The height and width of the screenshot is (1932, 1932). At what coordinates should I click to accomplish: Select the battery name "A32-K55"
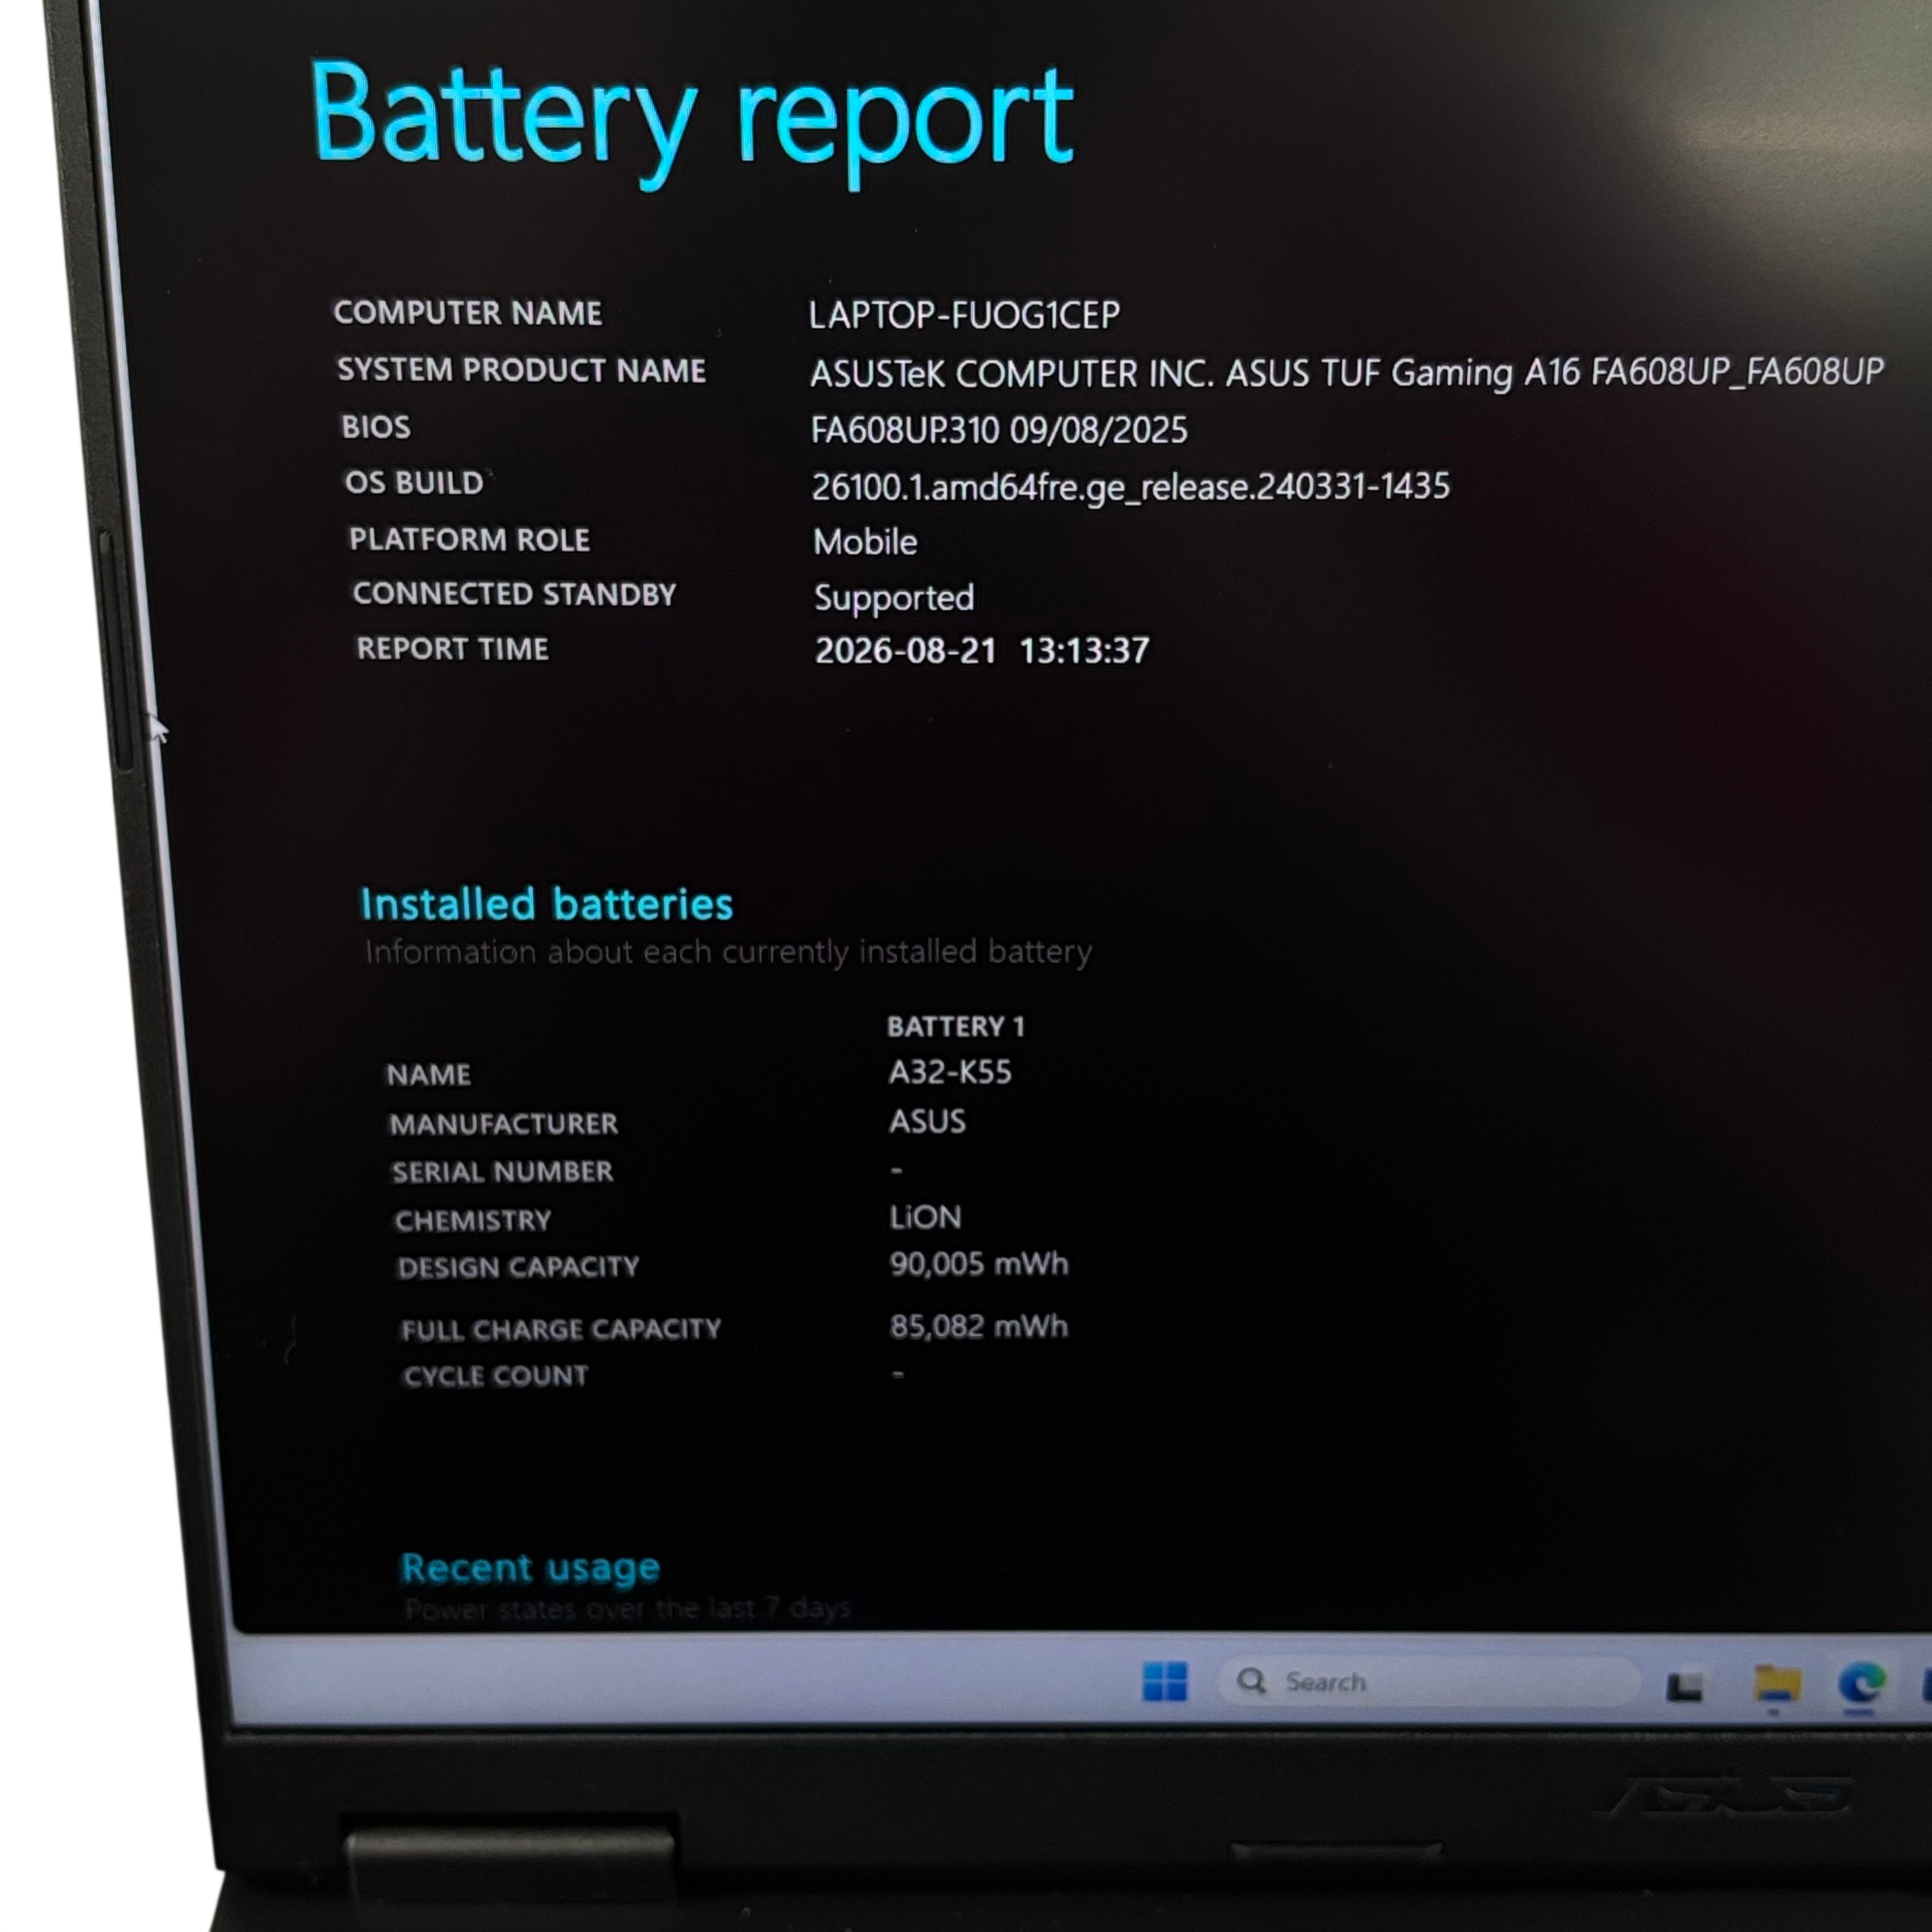tap(950, 1072)
